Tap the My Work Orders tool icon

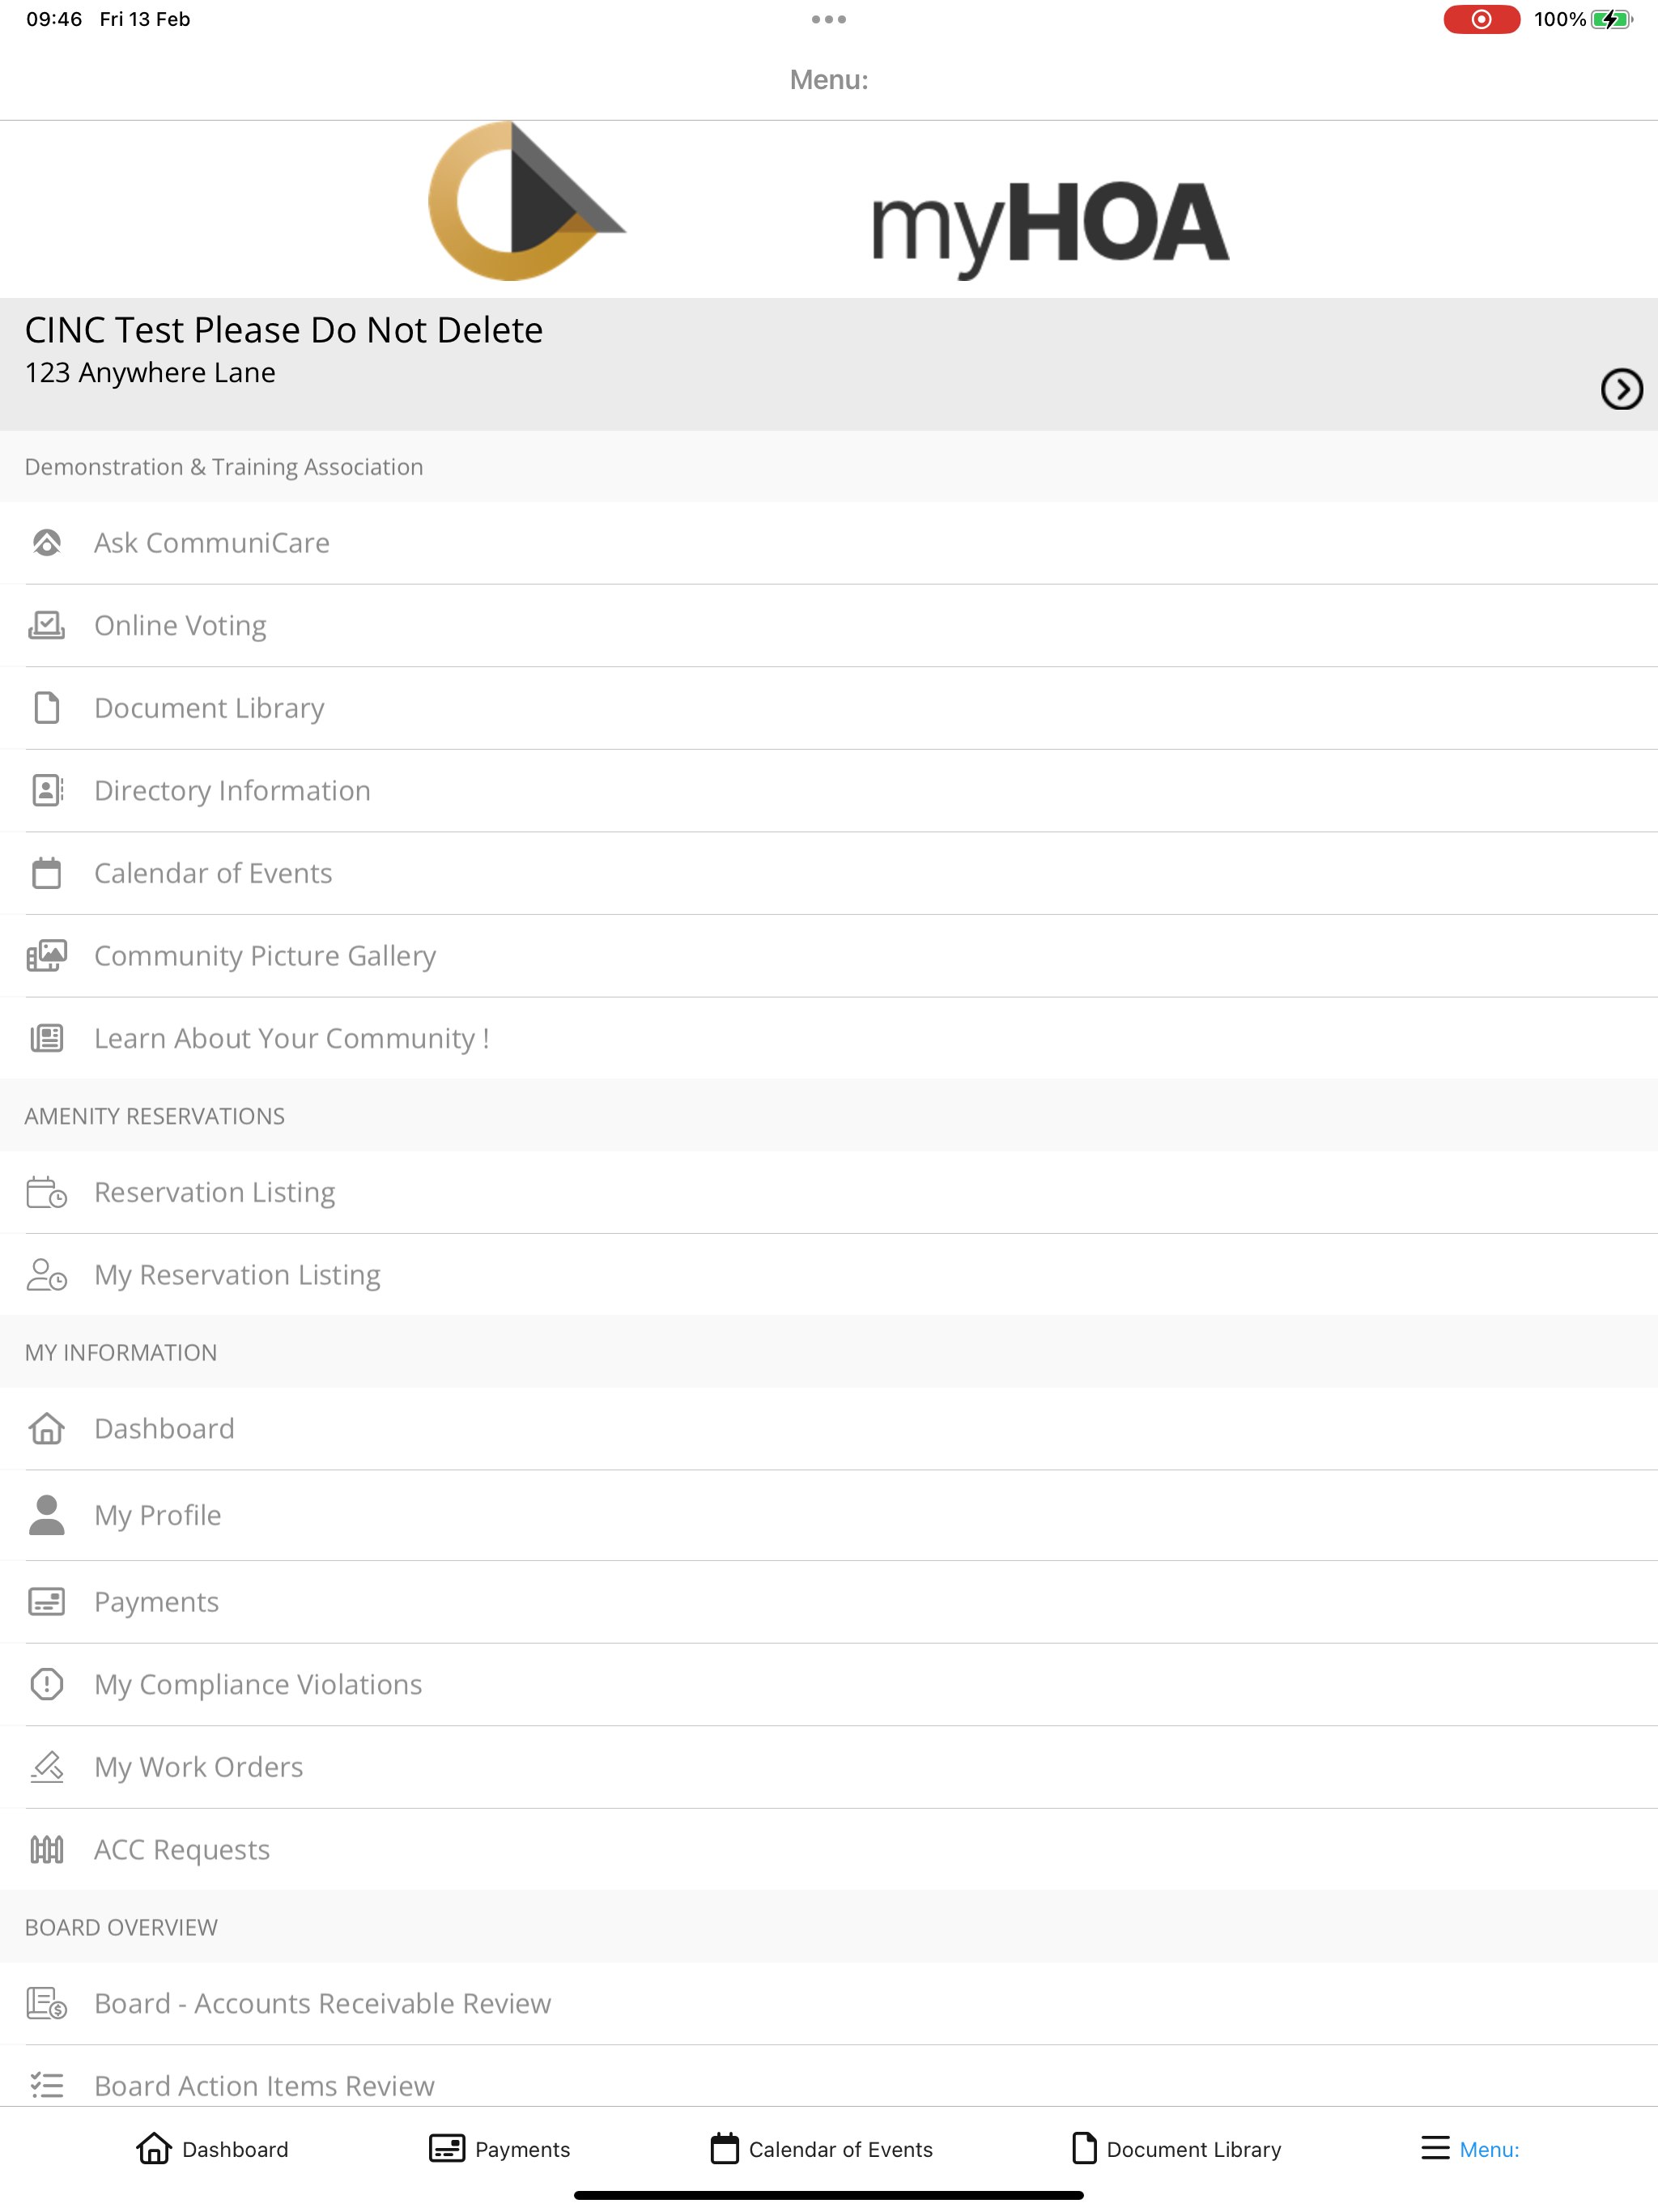47,1767
